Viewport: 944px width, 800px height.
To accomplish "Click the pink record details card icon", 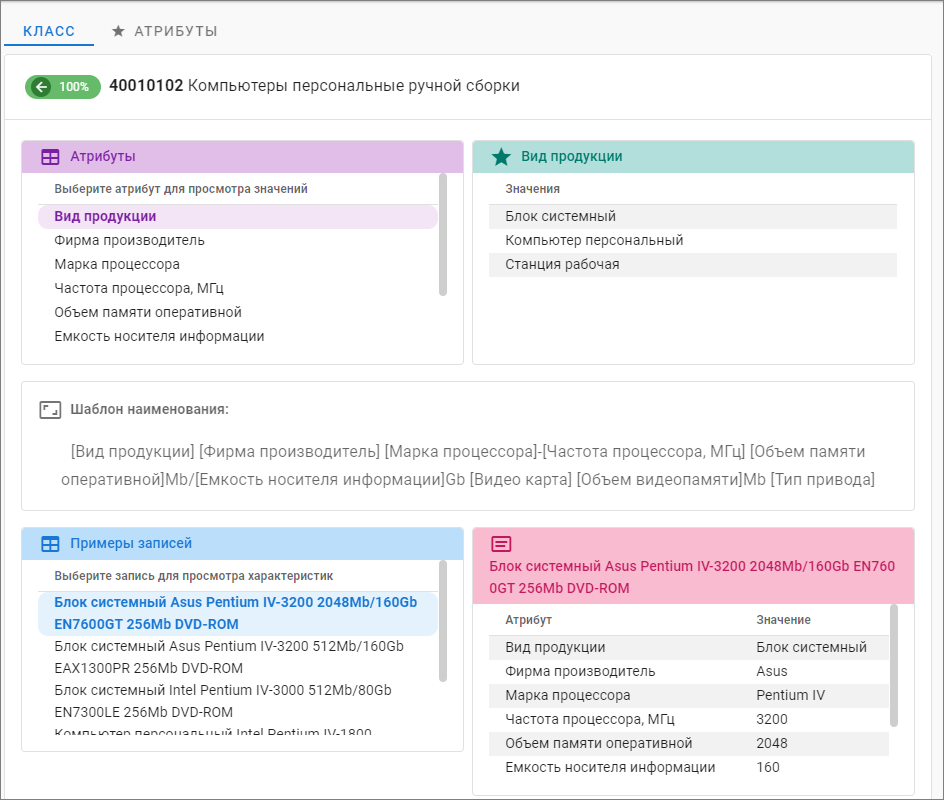I will [501, 544].
